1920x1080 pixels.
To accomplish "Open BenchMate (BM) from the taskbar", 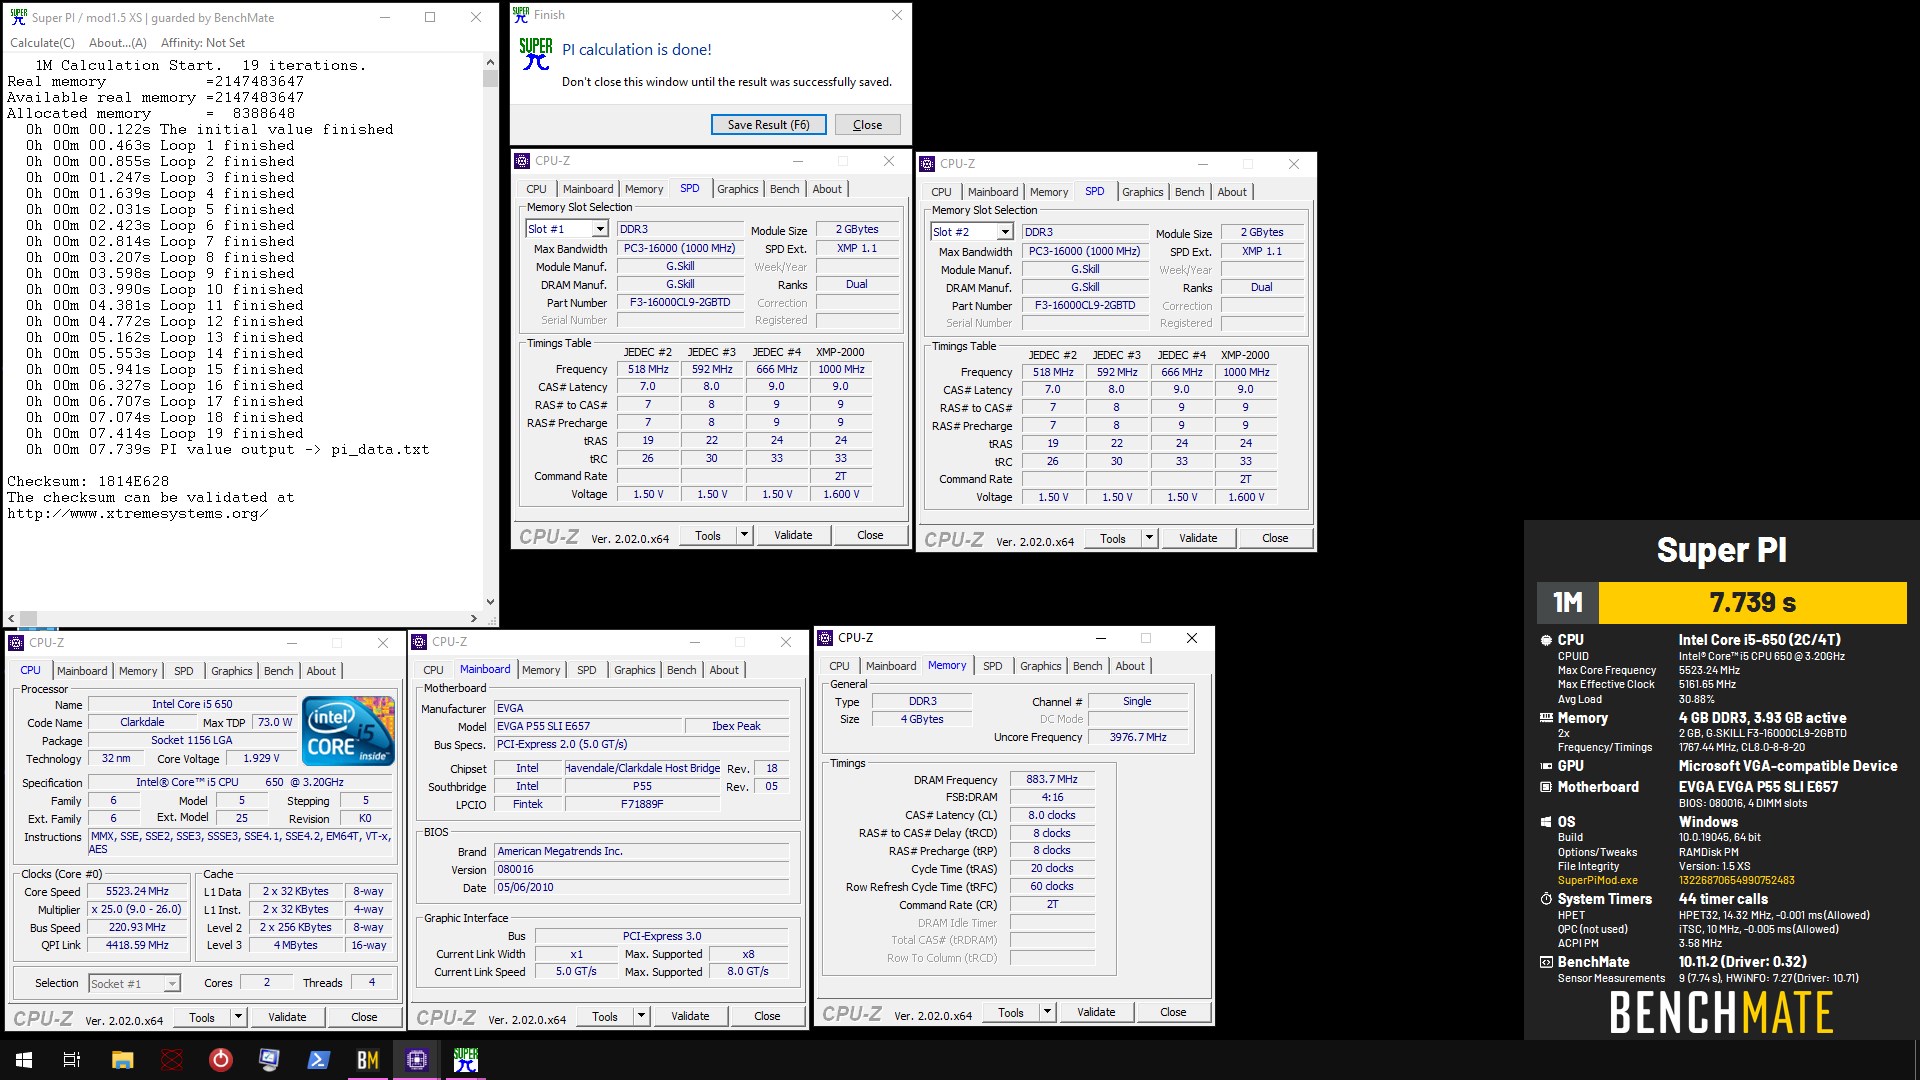I will click(x=368, y=1060).
